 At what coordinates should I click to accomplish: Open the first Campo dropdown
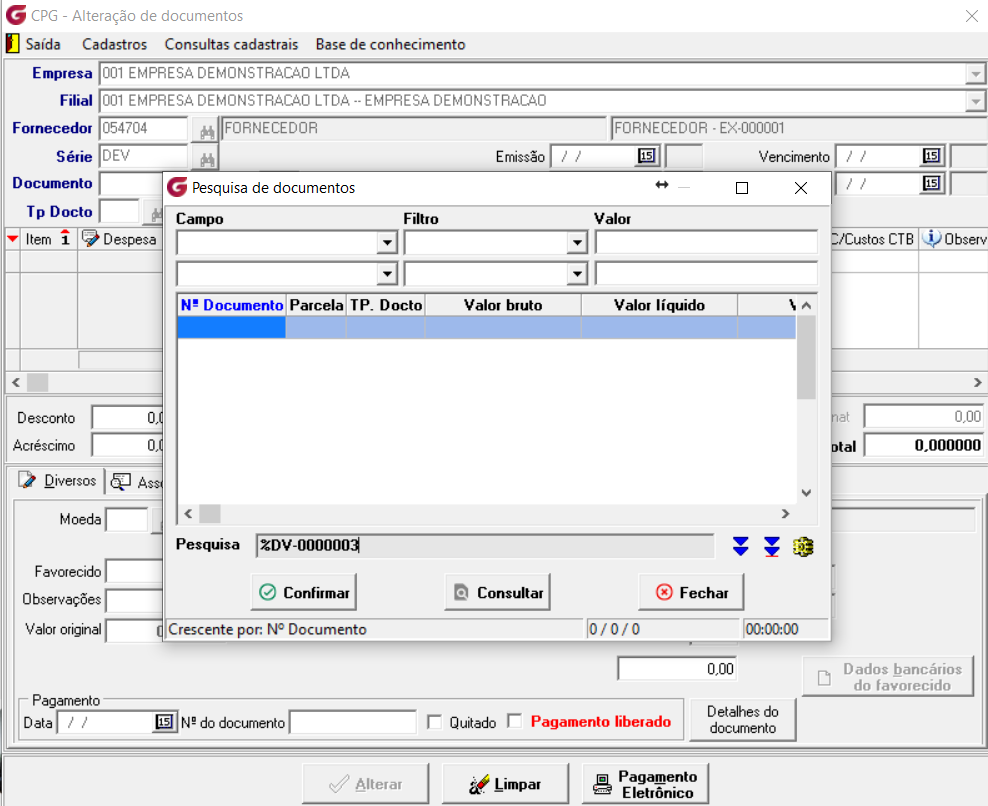click(x=387, y=242)
